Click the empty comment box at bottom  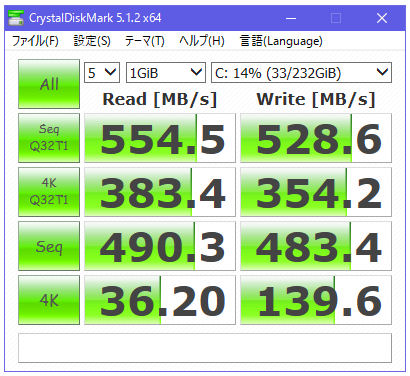click(x=205, y=348)
